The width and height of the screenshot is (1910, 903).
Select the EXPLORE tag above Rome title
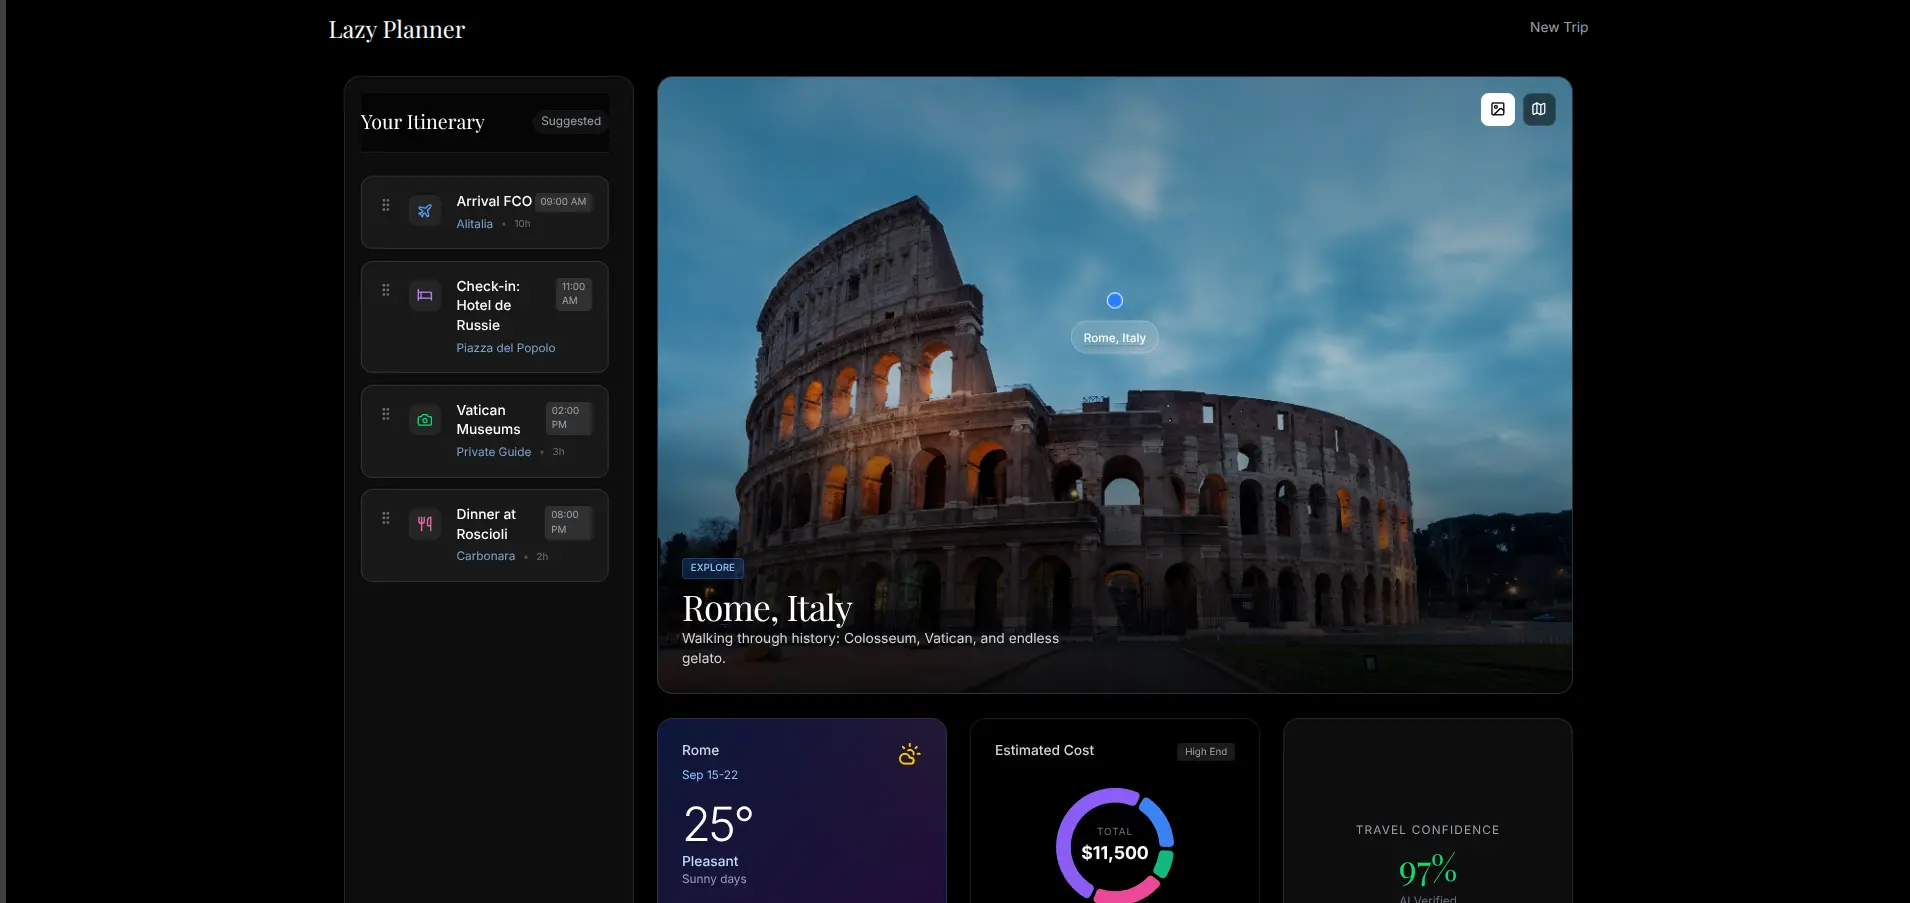[x=712, y=568]
